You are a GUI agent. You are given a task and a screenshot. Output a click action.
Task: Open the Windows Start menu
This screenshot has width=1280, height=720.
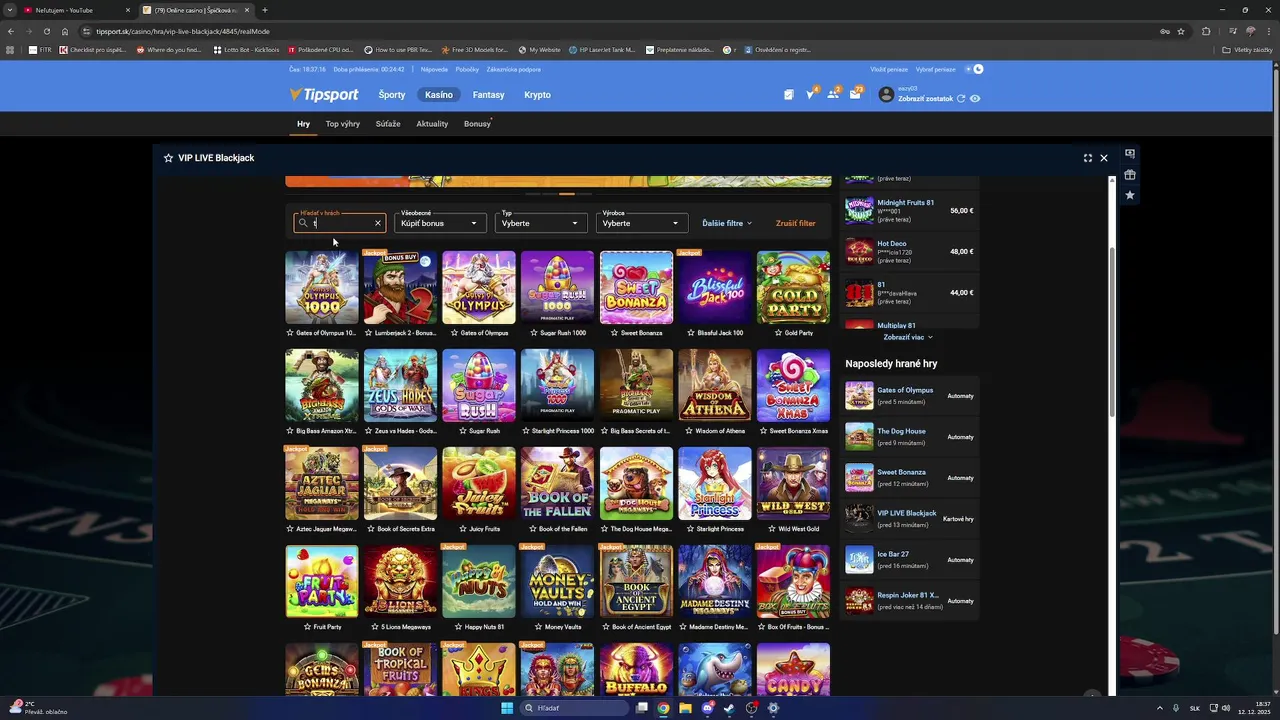click(x=507, y=708)
